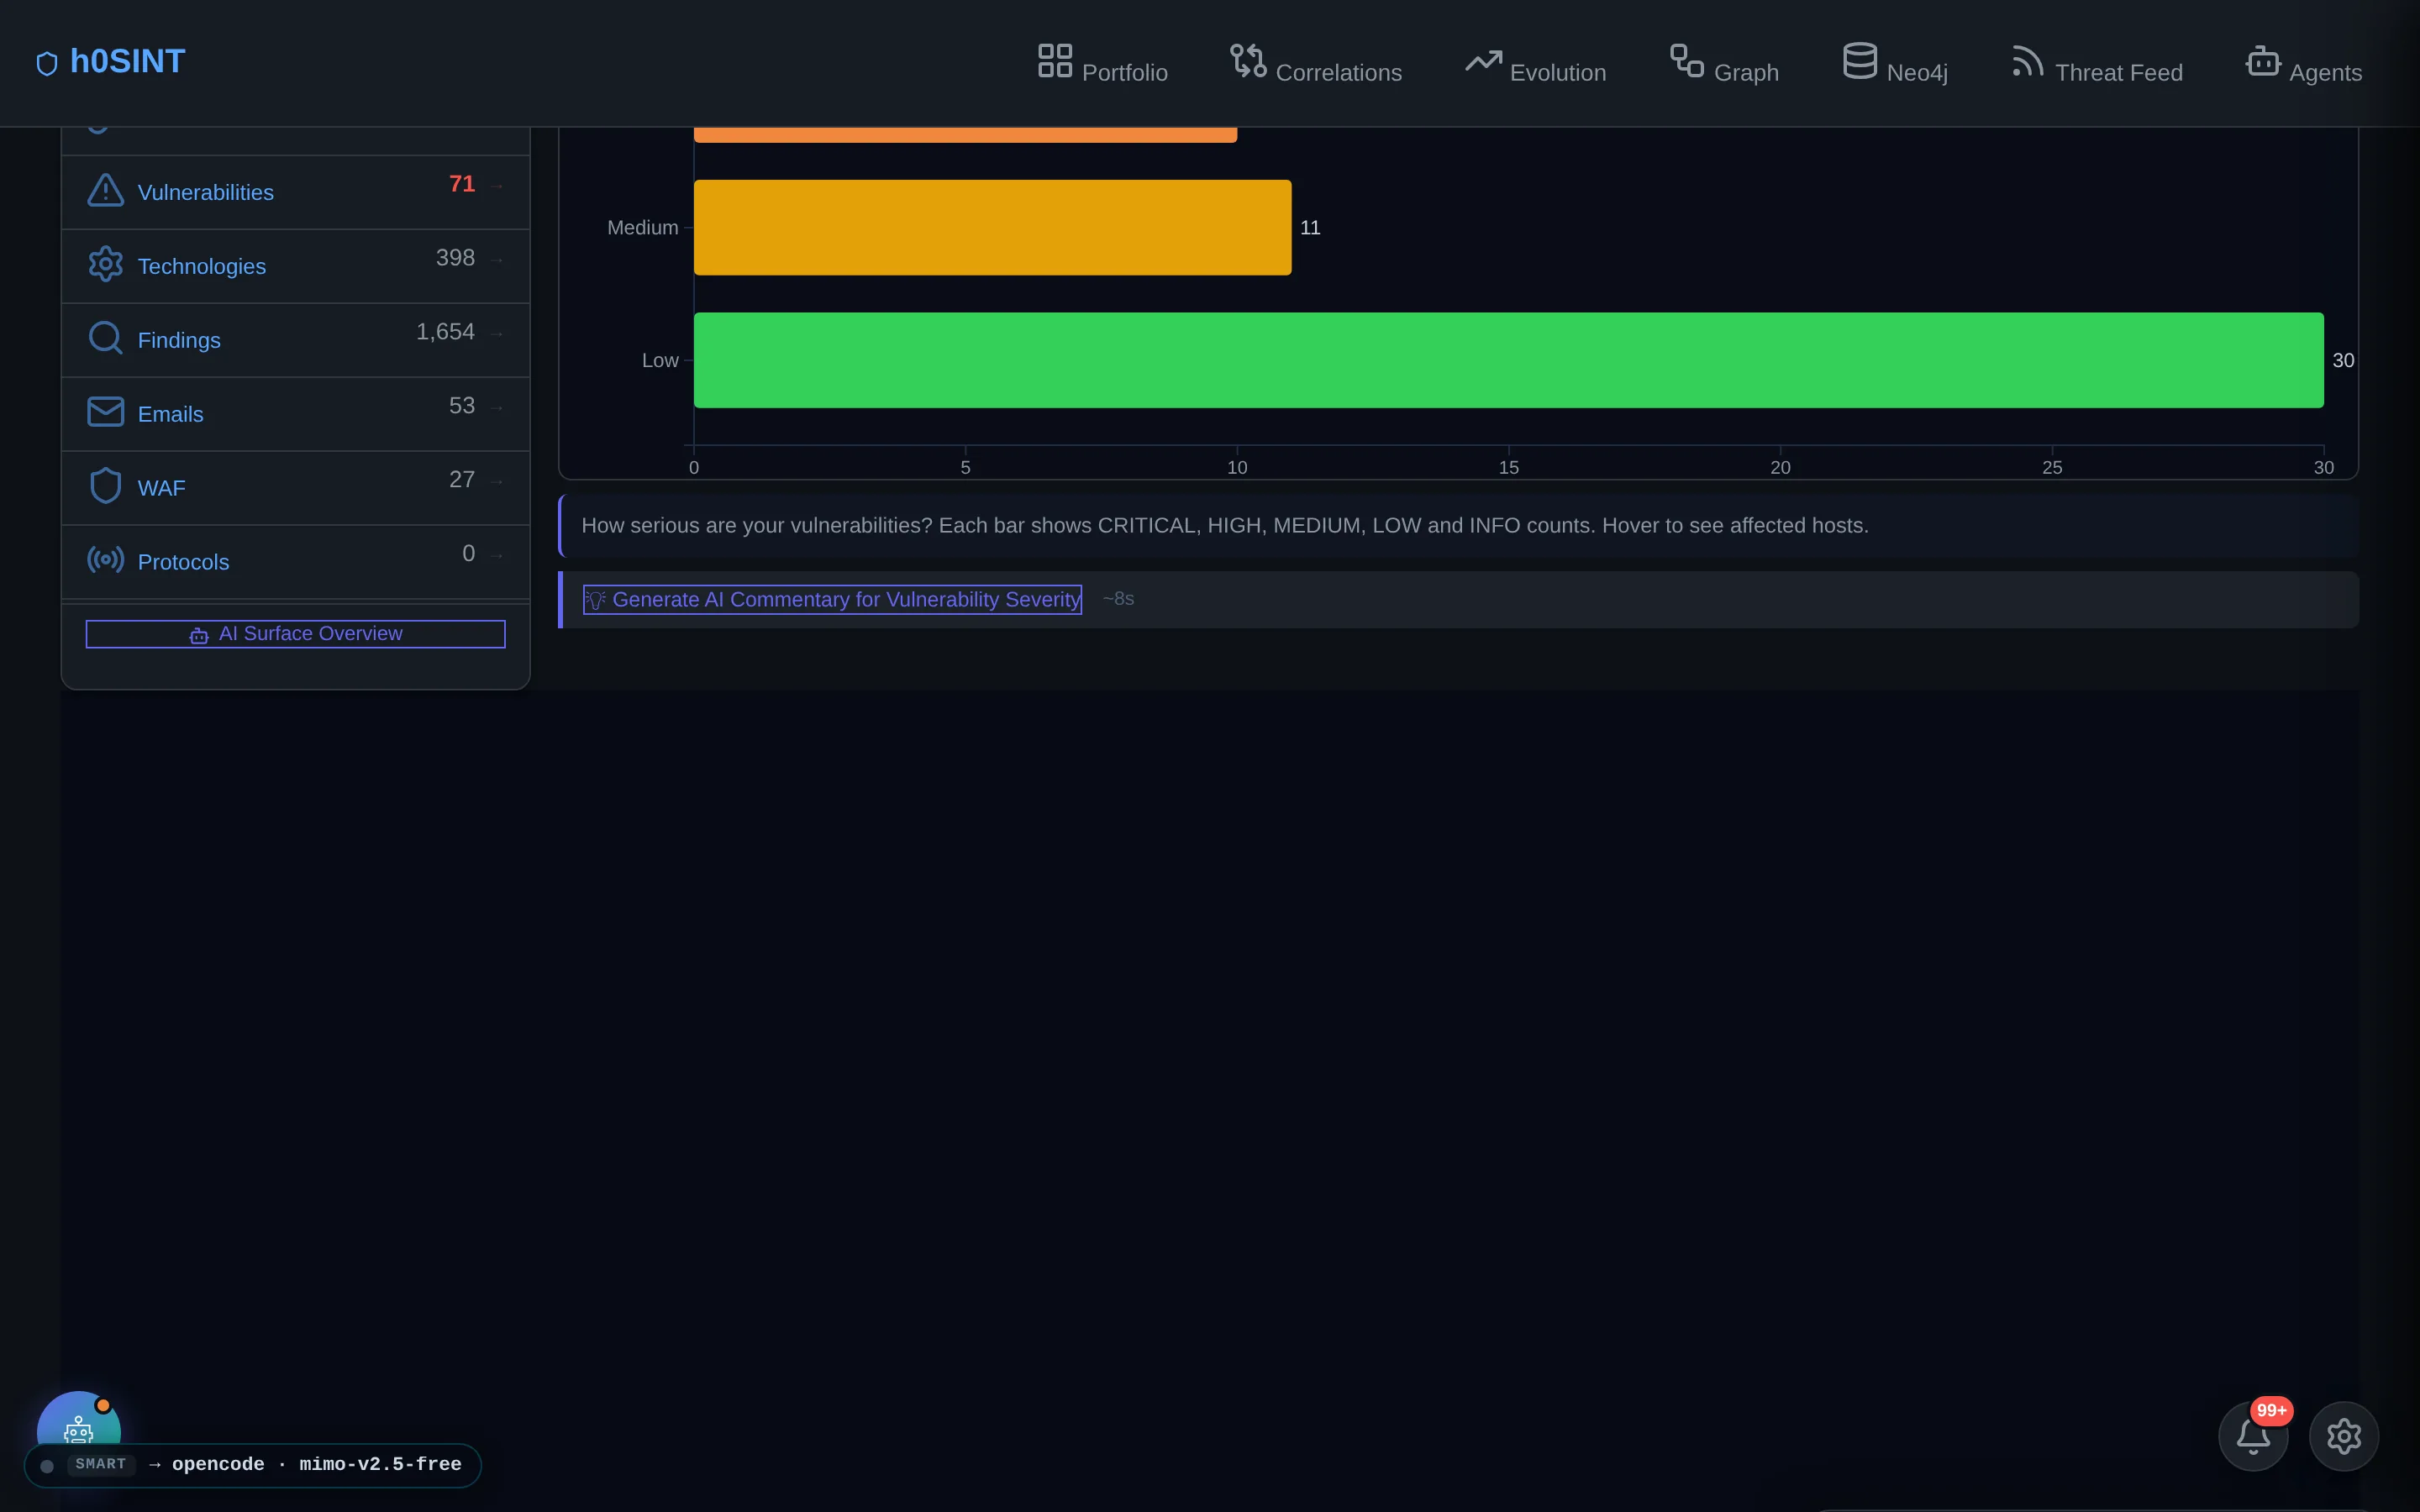2420x1512 pixels.
Task: Click Generate AI Commentary for Vulnerability Severity
Action: [x=832, y=599]
